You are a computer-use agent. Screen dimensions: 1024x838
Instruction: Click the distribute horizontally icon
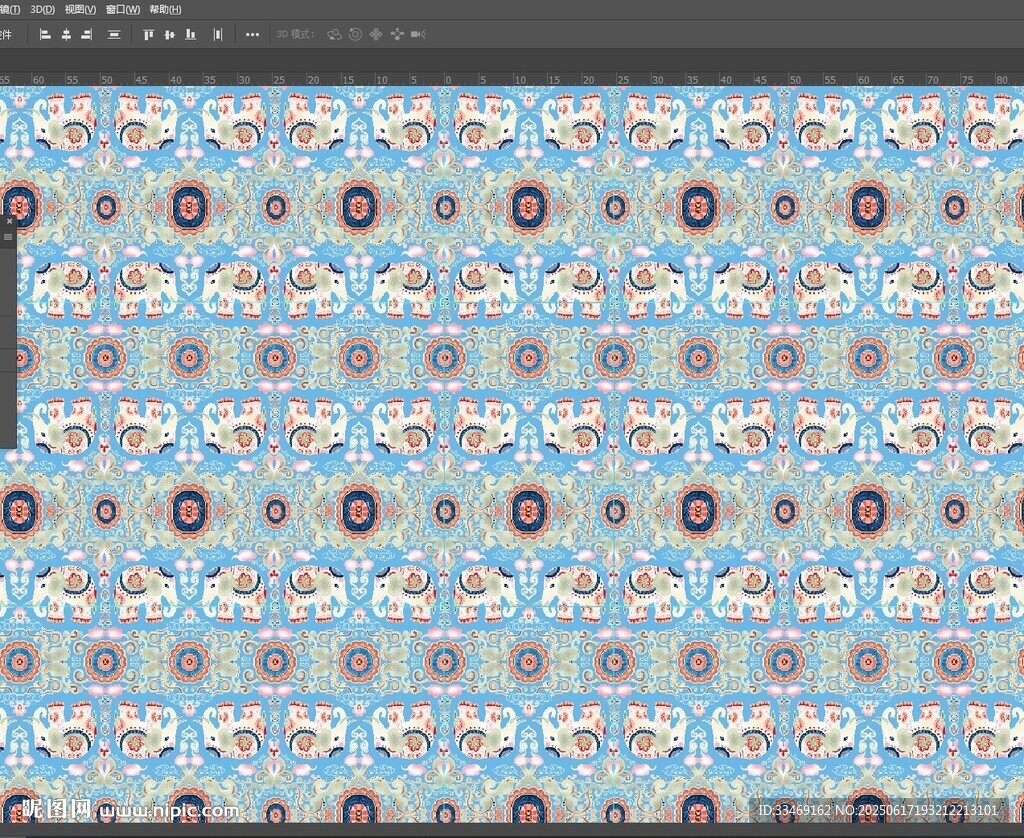coord(218,34)
